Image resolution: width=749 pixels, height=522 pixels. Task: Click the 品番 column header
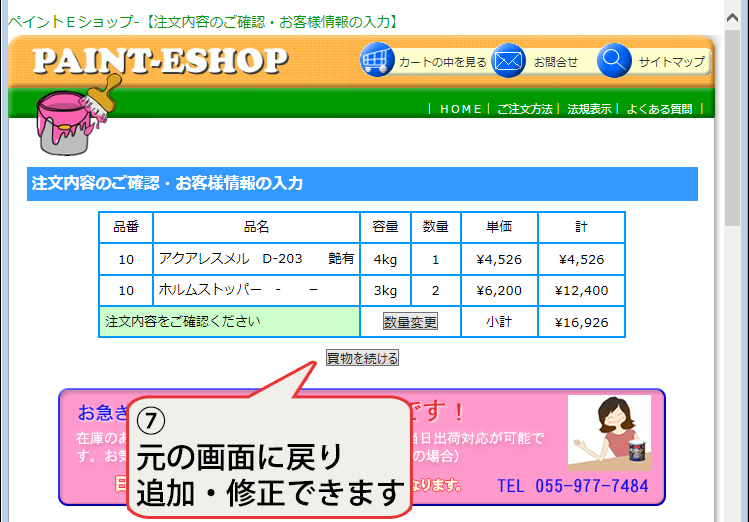[x=126, y=227]
